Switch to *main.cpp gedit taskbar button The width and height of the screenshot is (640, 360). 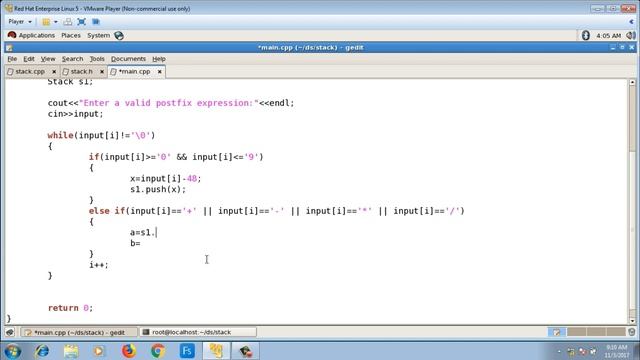pos(79,332)
